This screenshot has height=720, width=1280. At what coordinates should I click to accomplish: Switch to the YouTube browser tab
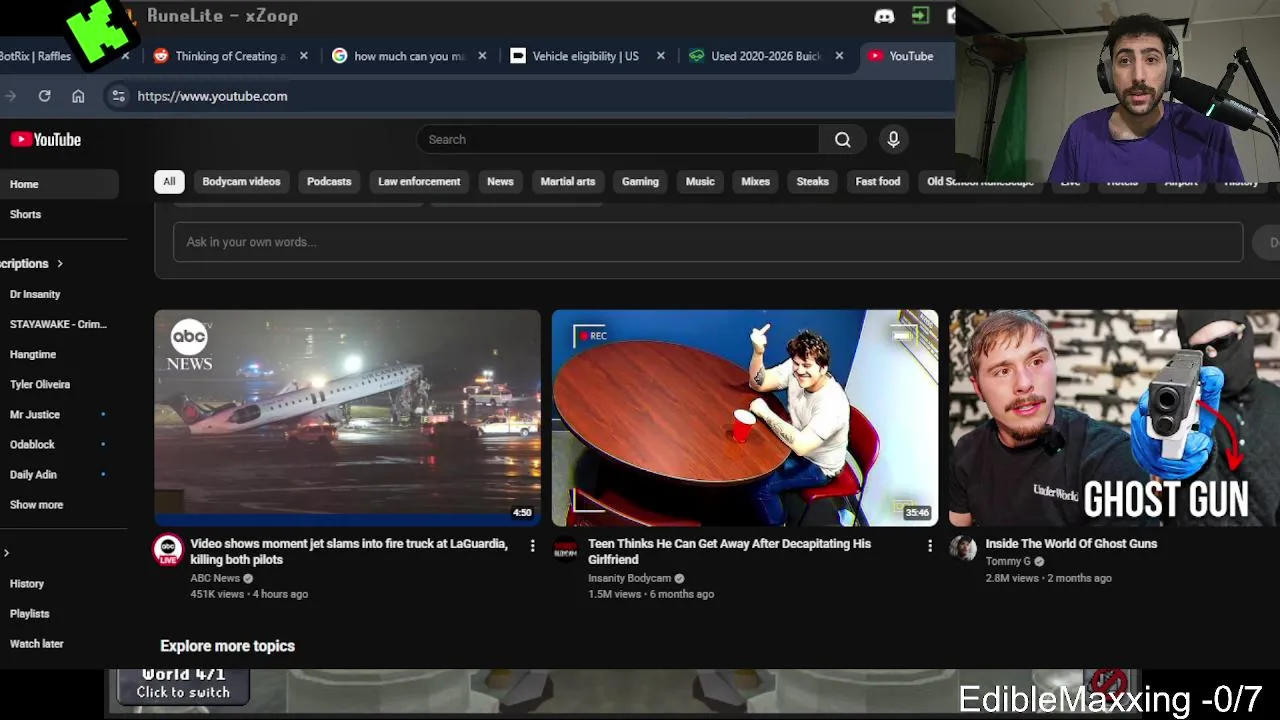(905, 56)
